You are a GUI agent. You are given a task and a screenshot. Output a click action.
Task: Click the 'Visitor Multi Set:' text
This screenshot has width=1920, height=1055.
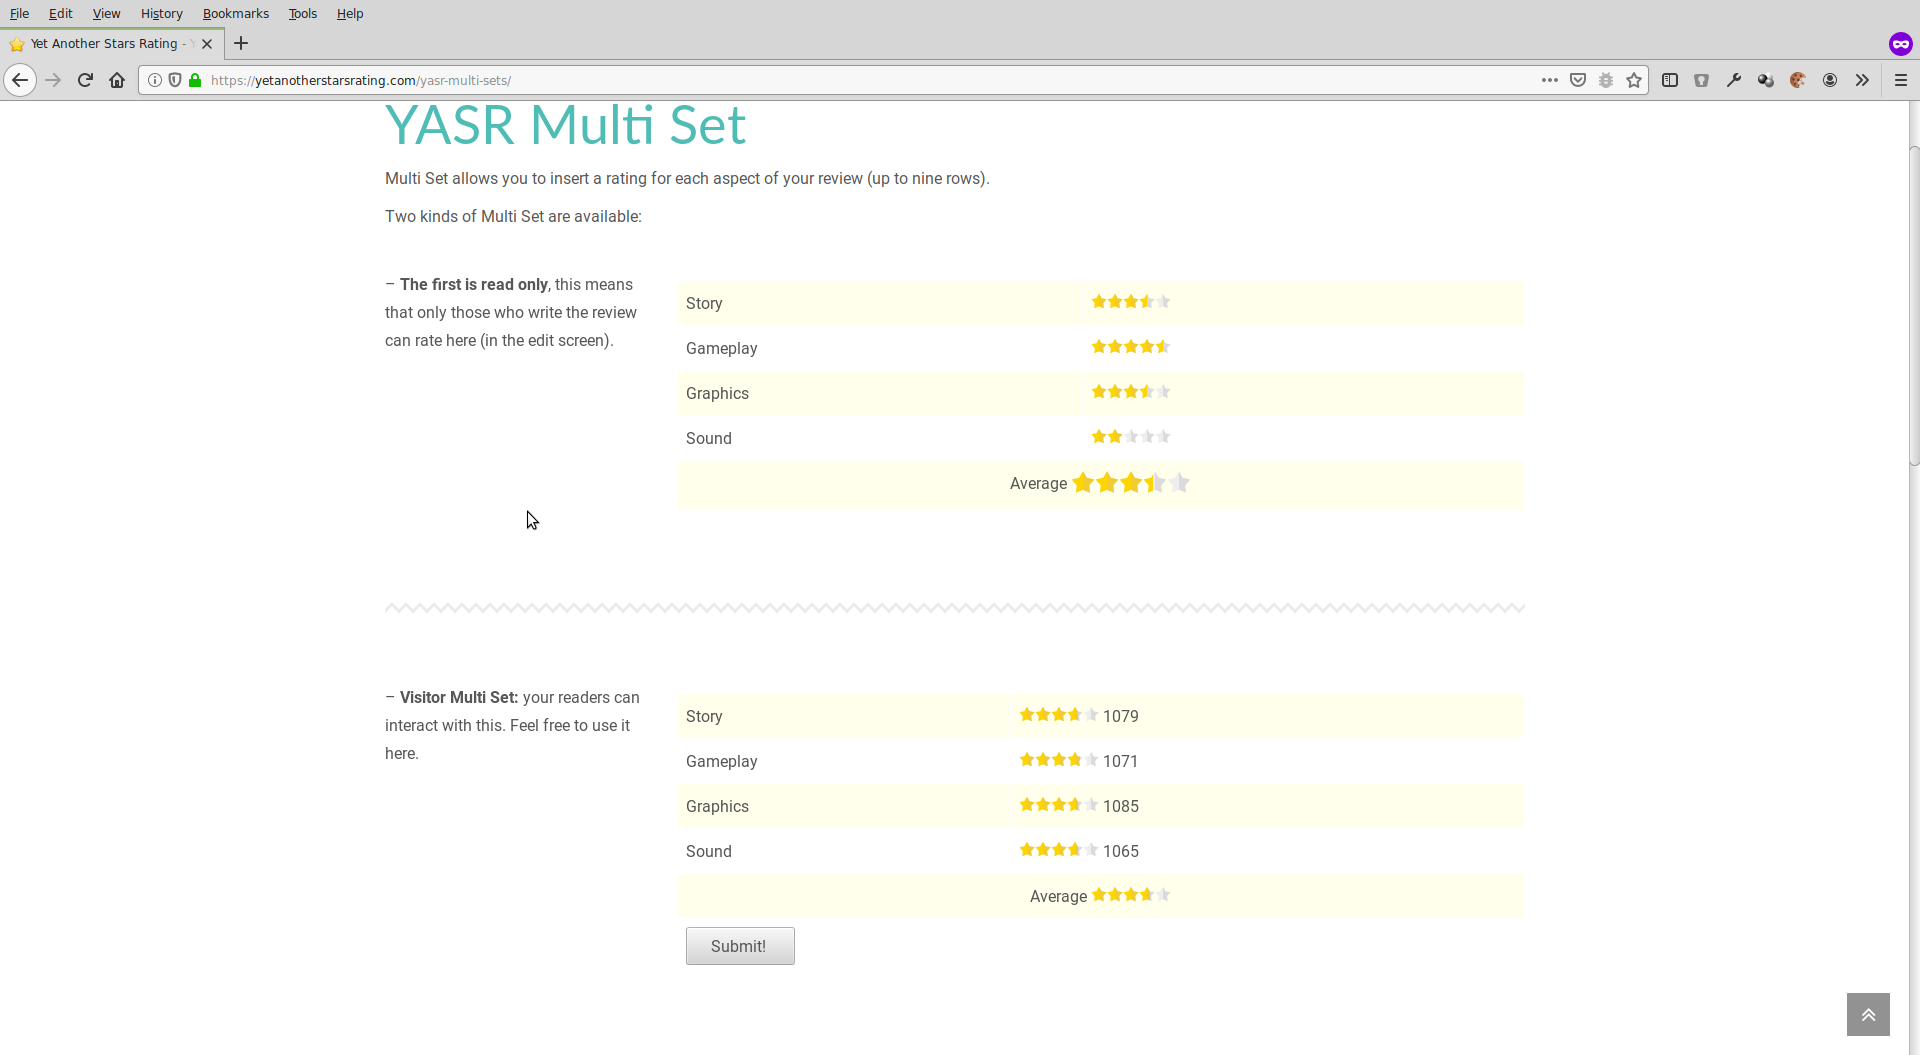(x=459, y=698)
